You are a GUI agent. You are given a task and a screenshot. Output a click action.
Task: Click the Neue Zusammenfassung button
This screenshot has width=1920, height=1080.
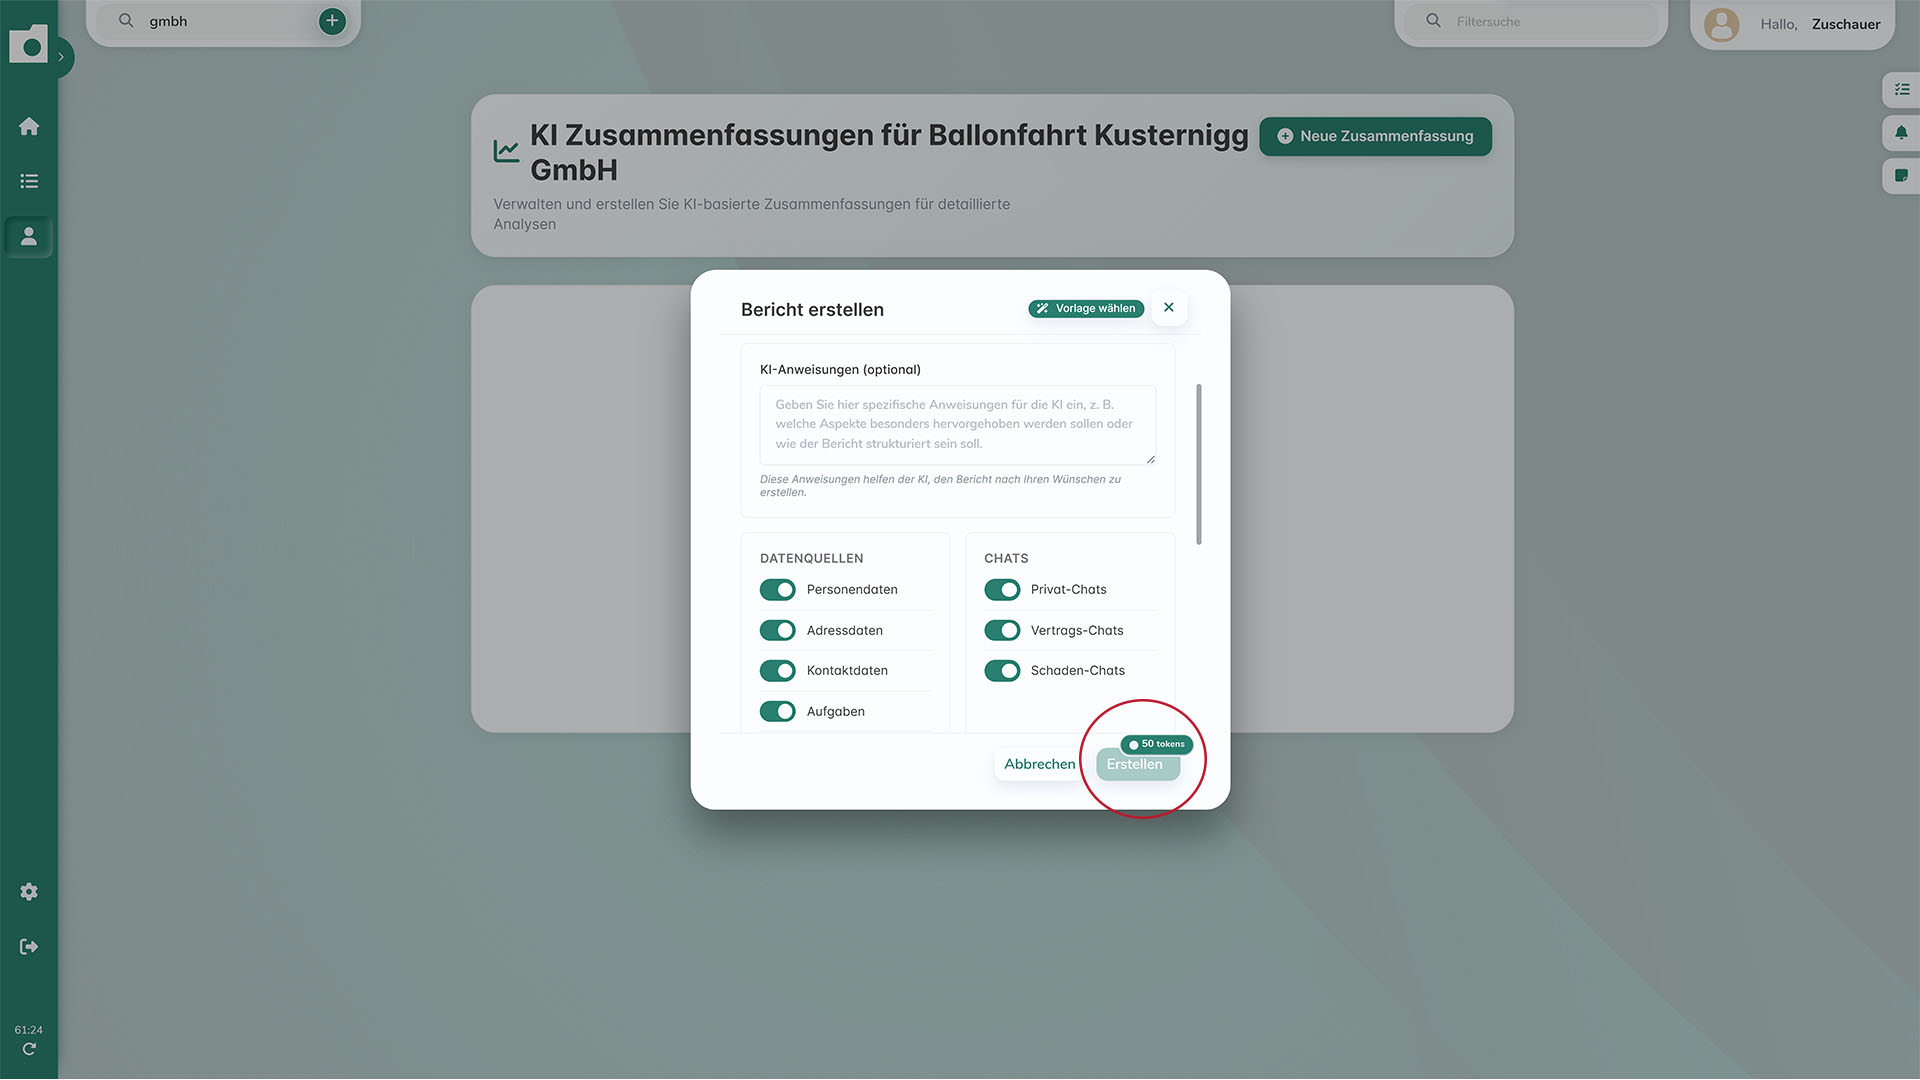click(x=1375, y=136)
